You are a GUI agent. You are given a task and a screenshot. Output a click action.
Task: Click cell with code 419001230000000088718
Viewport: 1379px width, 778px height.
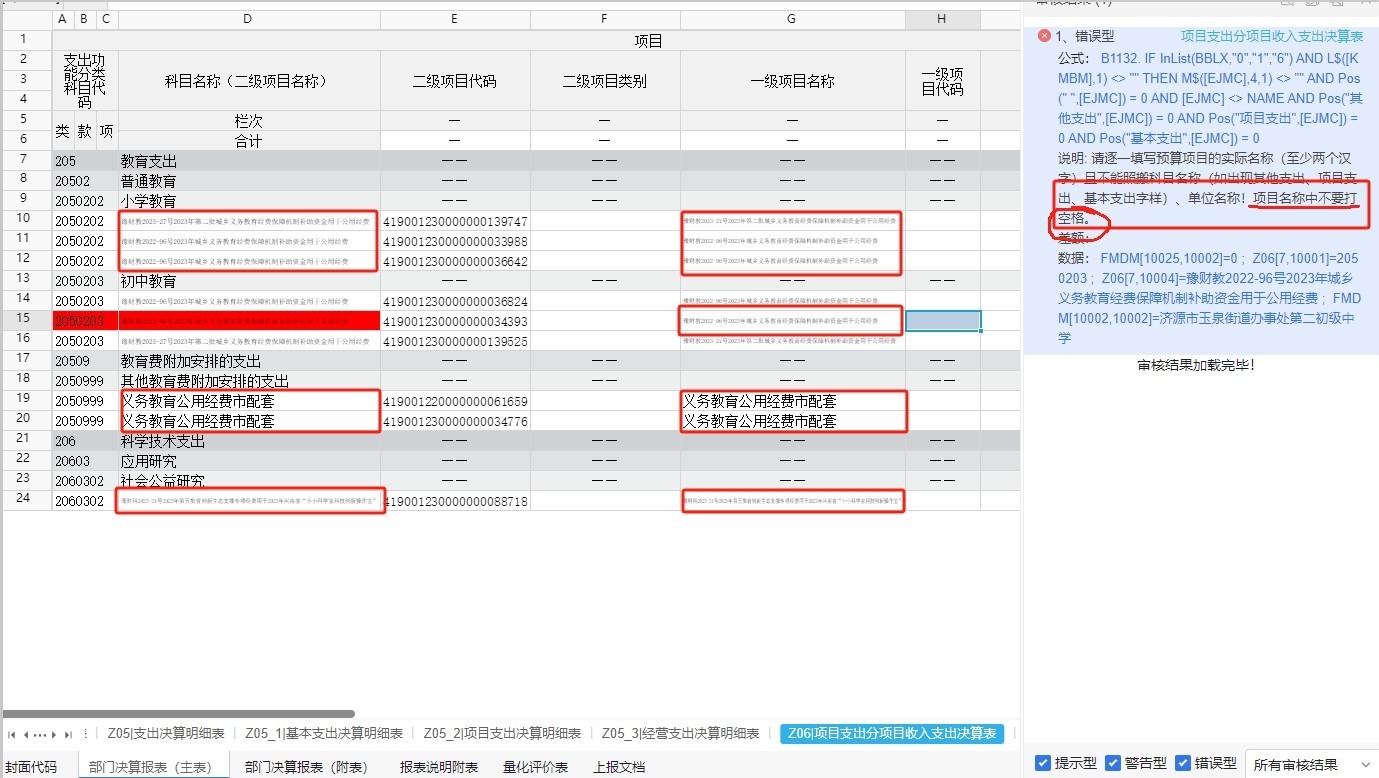[455, 501]
